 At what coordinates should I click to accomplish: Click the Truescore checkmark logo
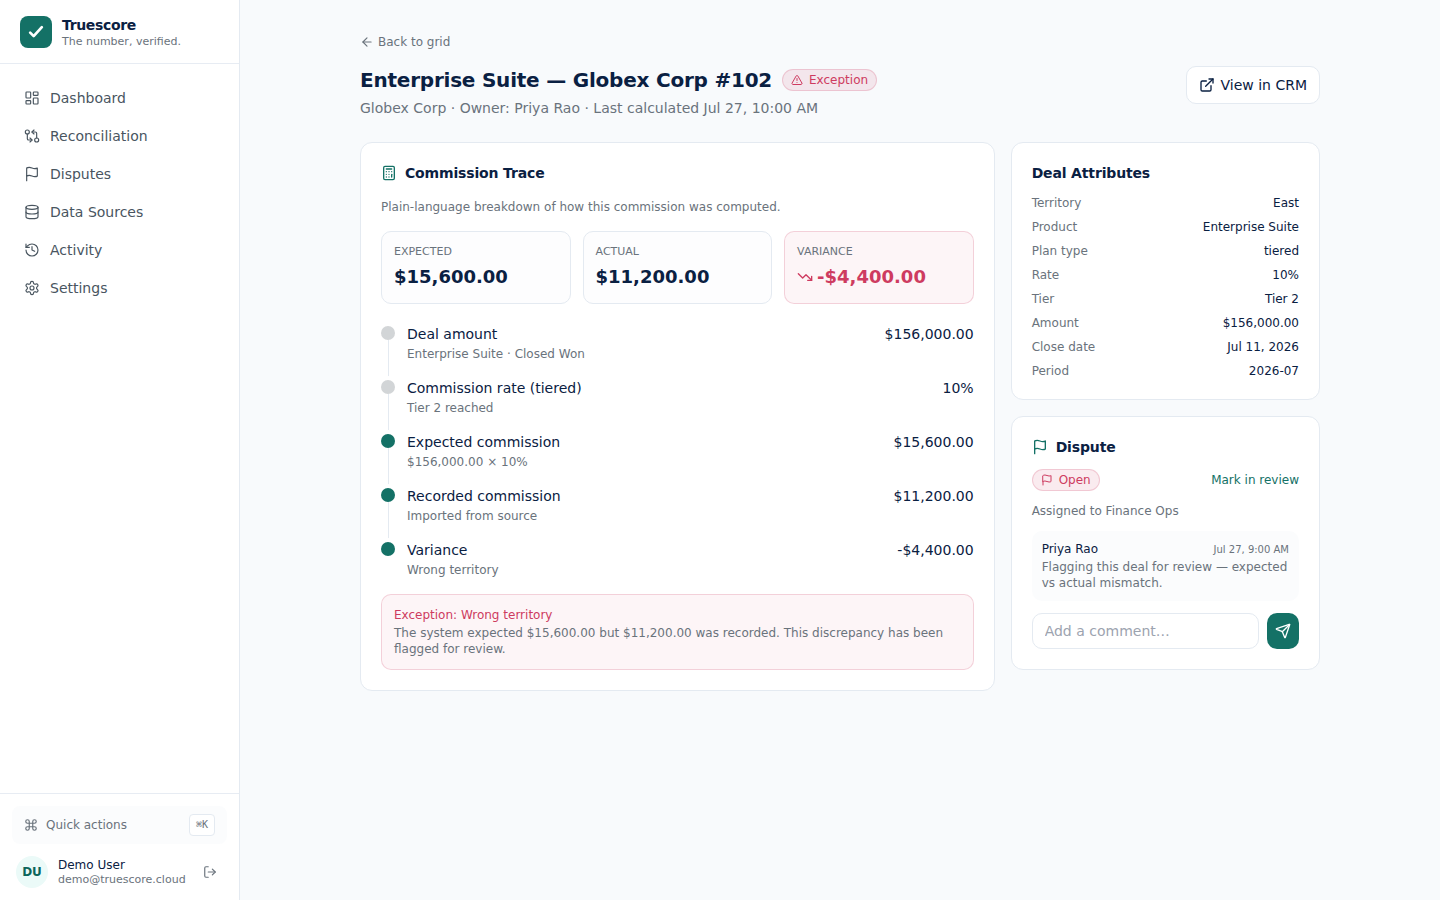click(36, 32)
